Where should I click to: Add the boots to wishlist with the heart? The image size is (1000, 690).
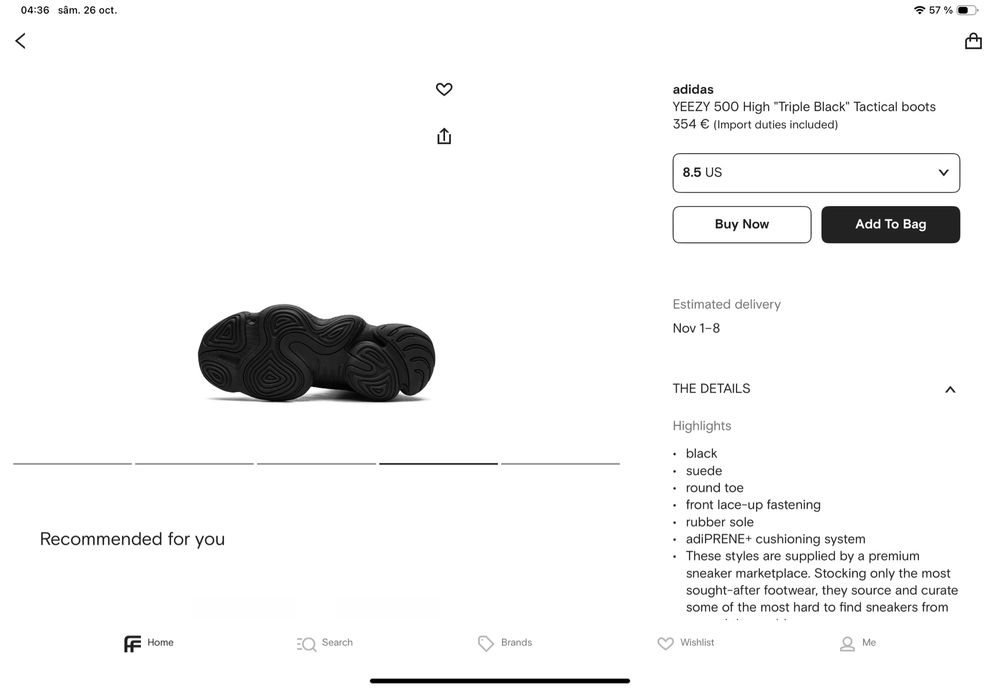(444, 89)
